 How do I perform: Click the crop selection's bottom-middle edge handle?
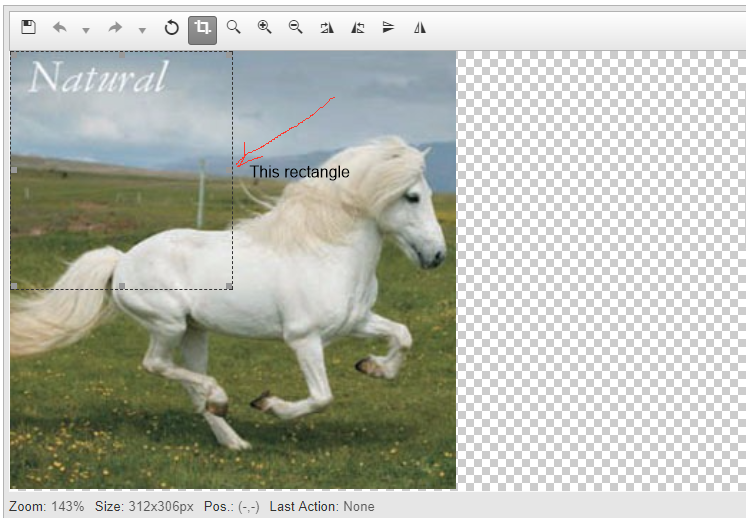(122, 286)
